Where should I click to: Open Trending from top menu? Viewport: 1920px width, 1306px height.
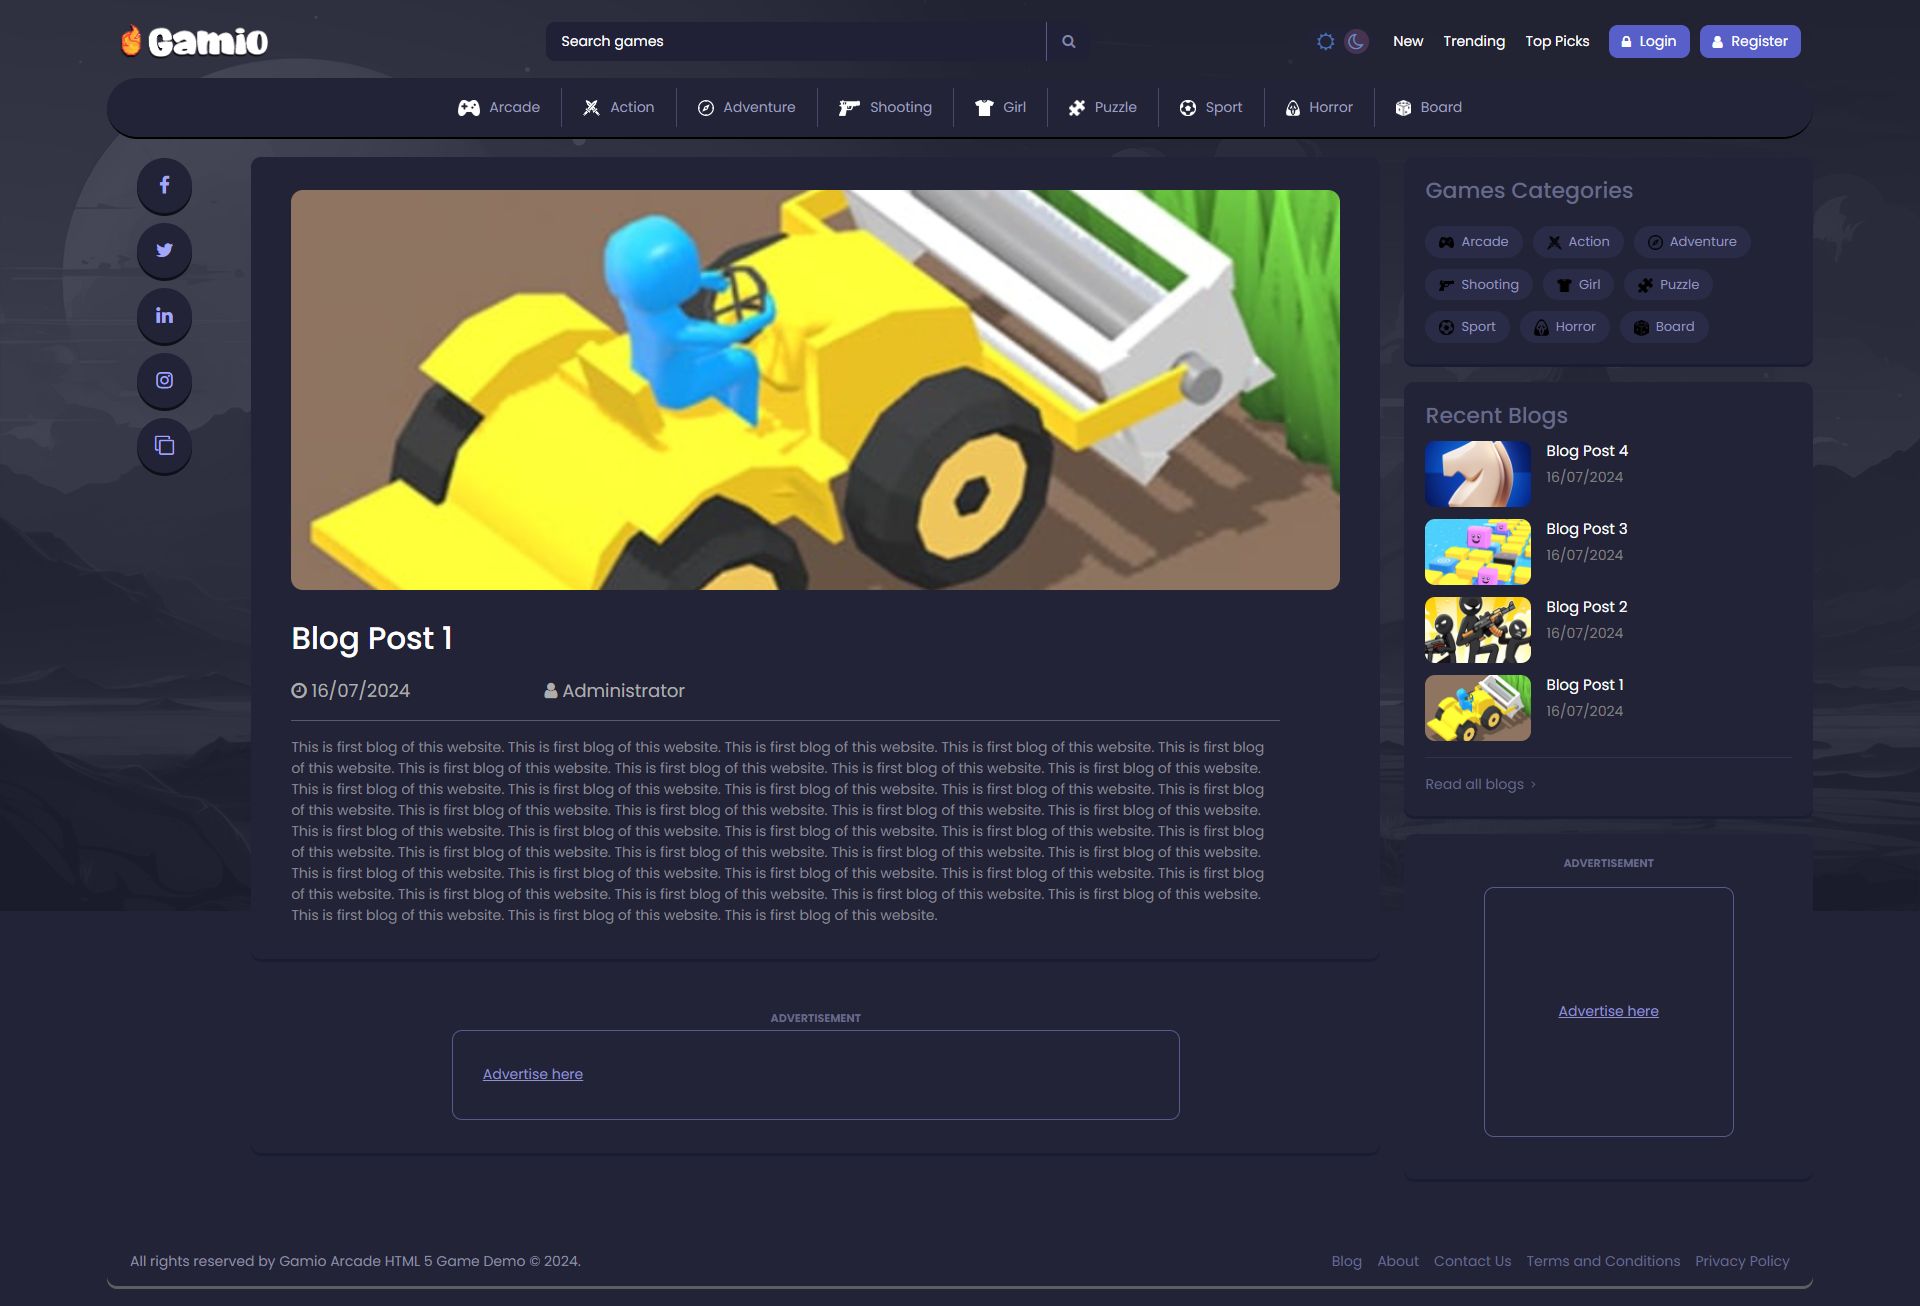tap(1473, 41)
